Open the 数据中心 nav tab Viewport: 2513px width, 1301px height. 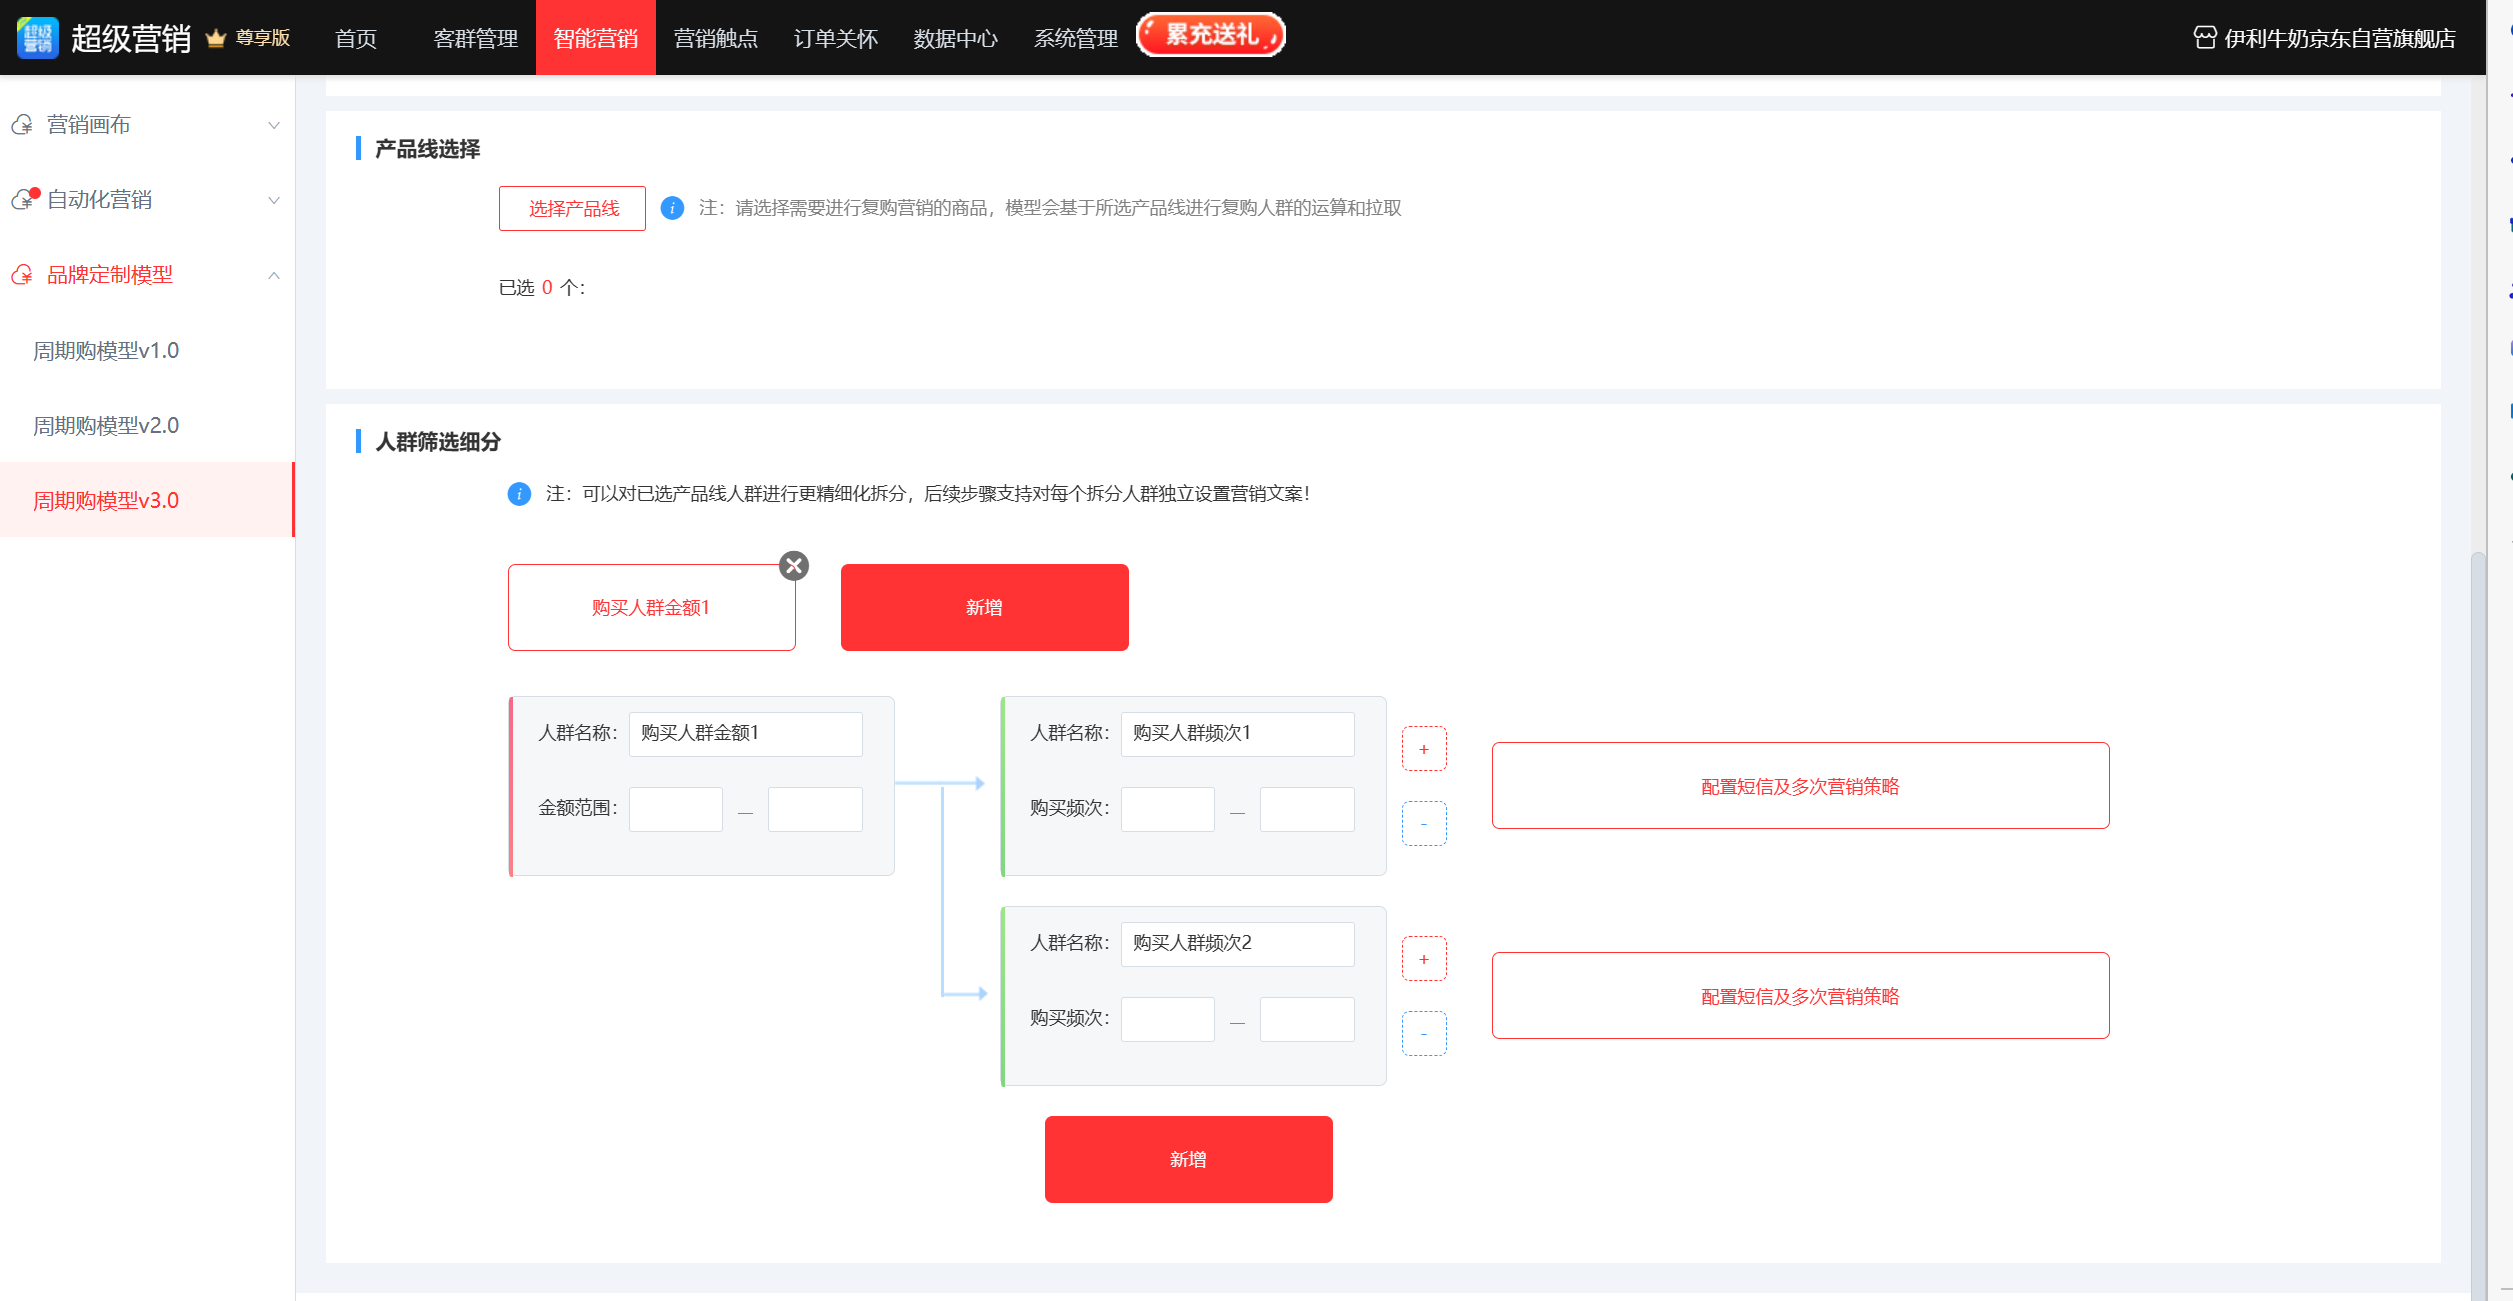tap(956, 38)
